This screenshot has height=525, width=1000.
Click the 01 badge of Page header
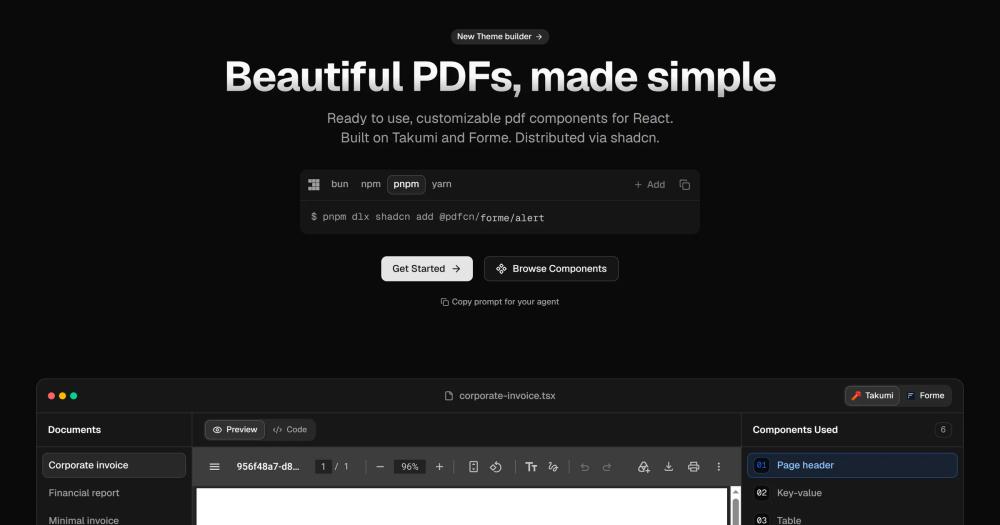(x=761, y=465)
